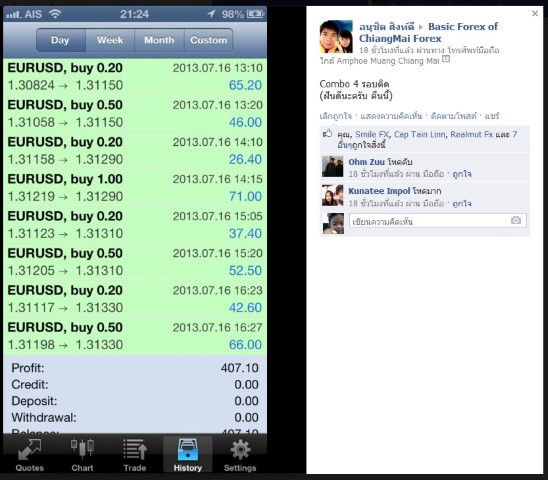Select the History inbox icon
This screenshot has height=480, width=548.
click(188, 449)
